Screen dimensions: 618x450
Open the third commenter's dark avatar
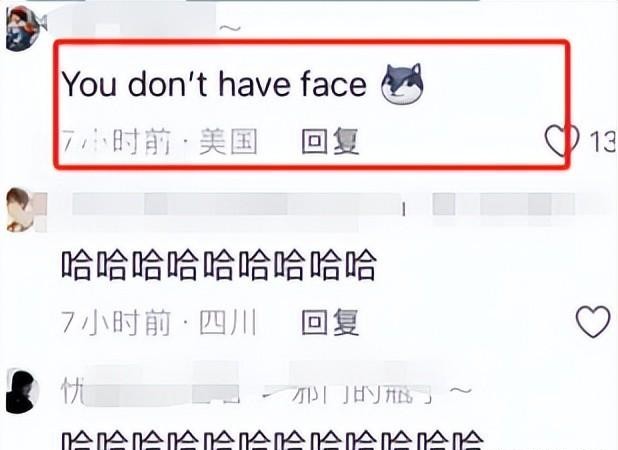[x=23, y=390]
